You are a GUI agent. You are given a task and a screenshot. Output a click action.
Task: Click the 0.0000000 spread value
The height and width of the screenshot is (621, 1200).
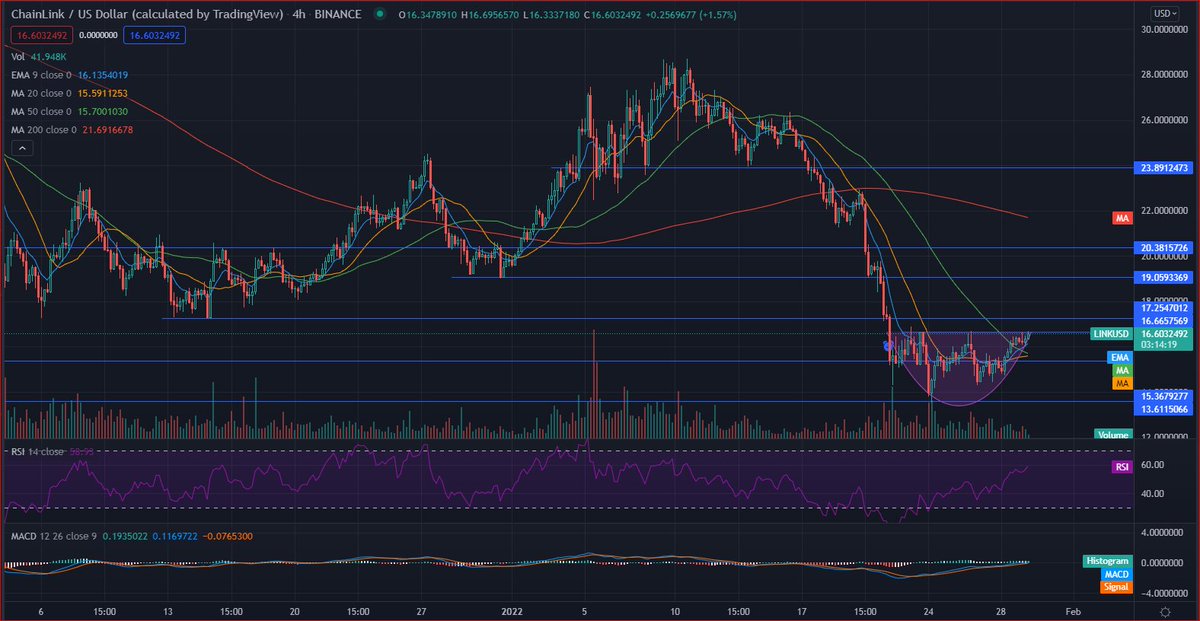click(x=97, y=35)
